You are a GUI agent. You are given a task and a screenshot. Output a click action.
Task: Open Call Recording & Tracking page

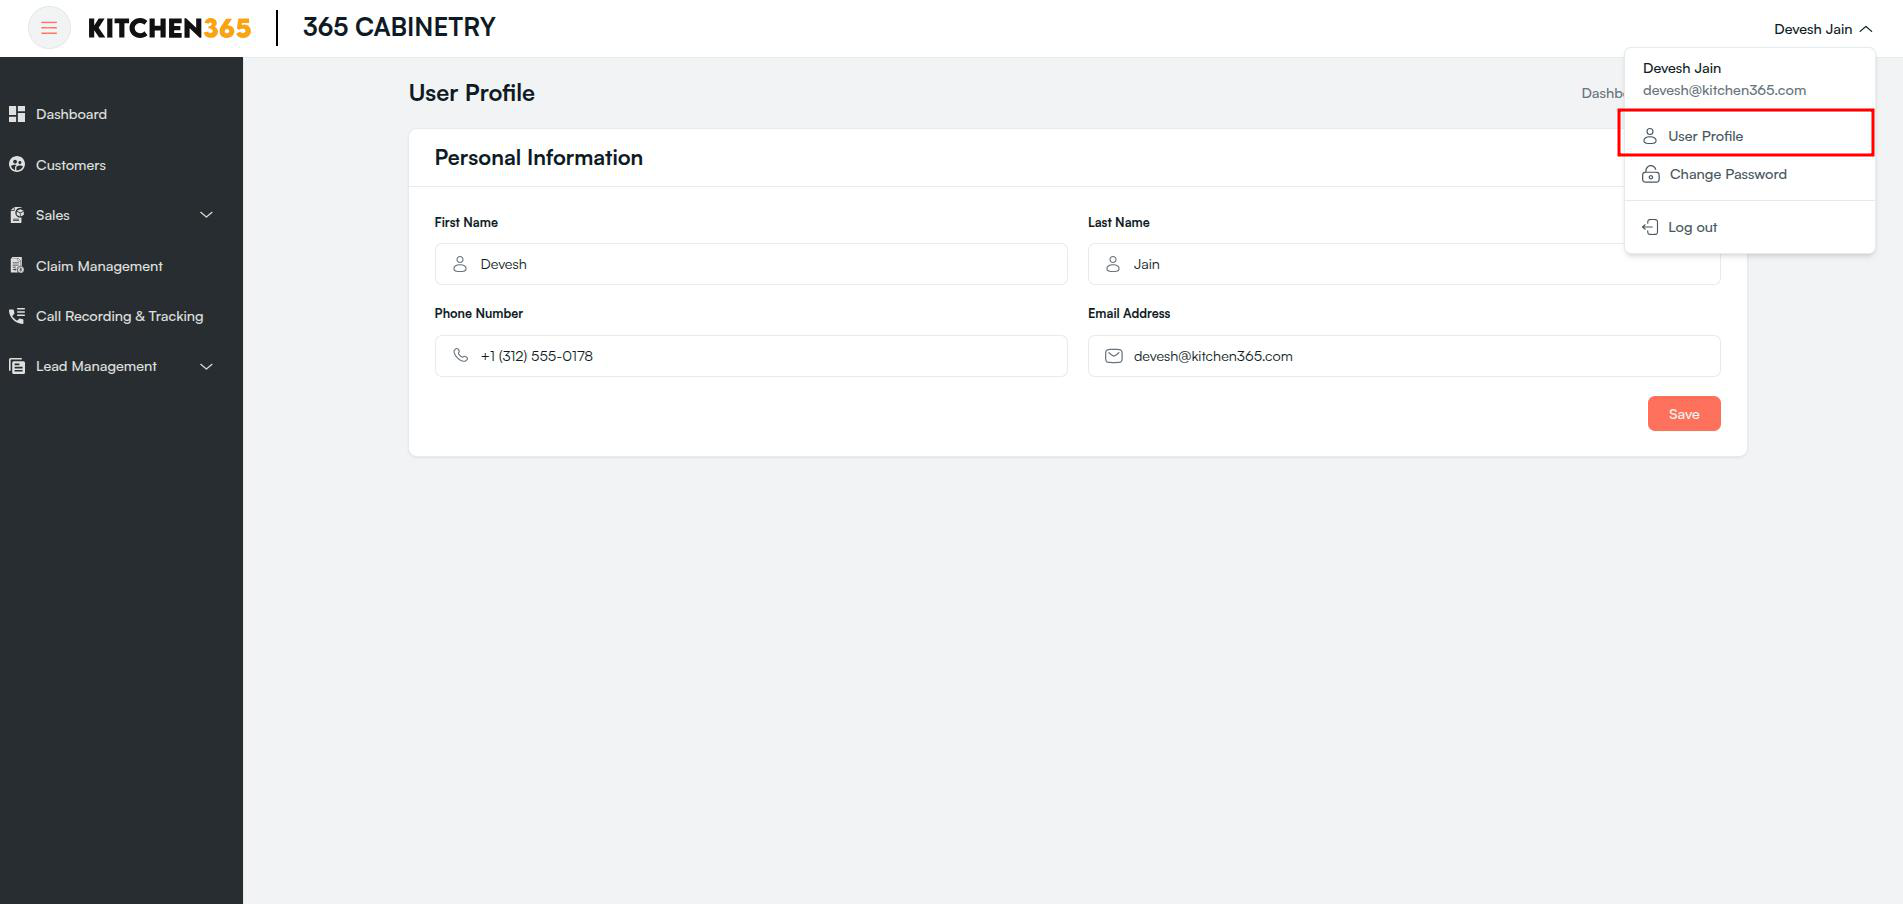[121, 316]
